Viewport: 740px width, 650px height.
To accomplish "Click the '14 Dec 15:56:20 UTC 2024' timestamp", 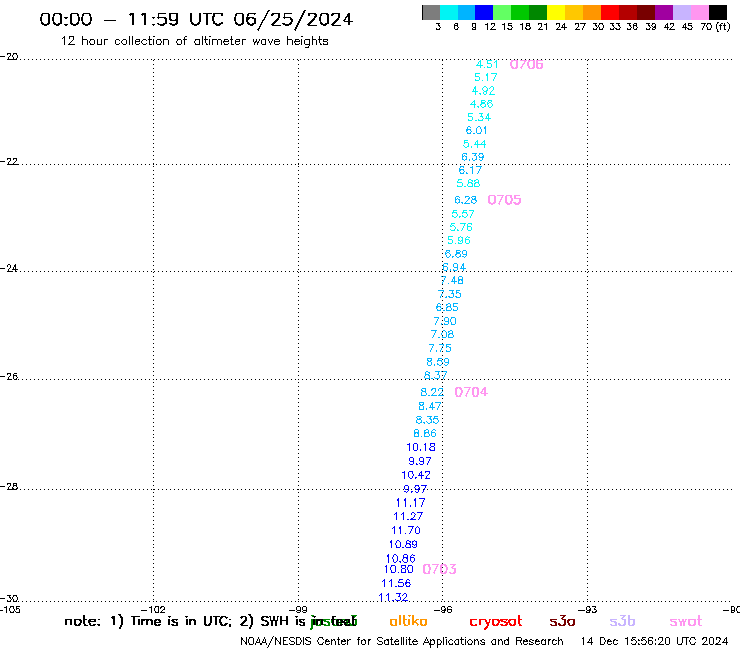I will [654, 641].
